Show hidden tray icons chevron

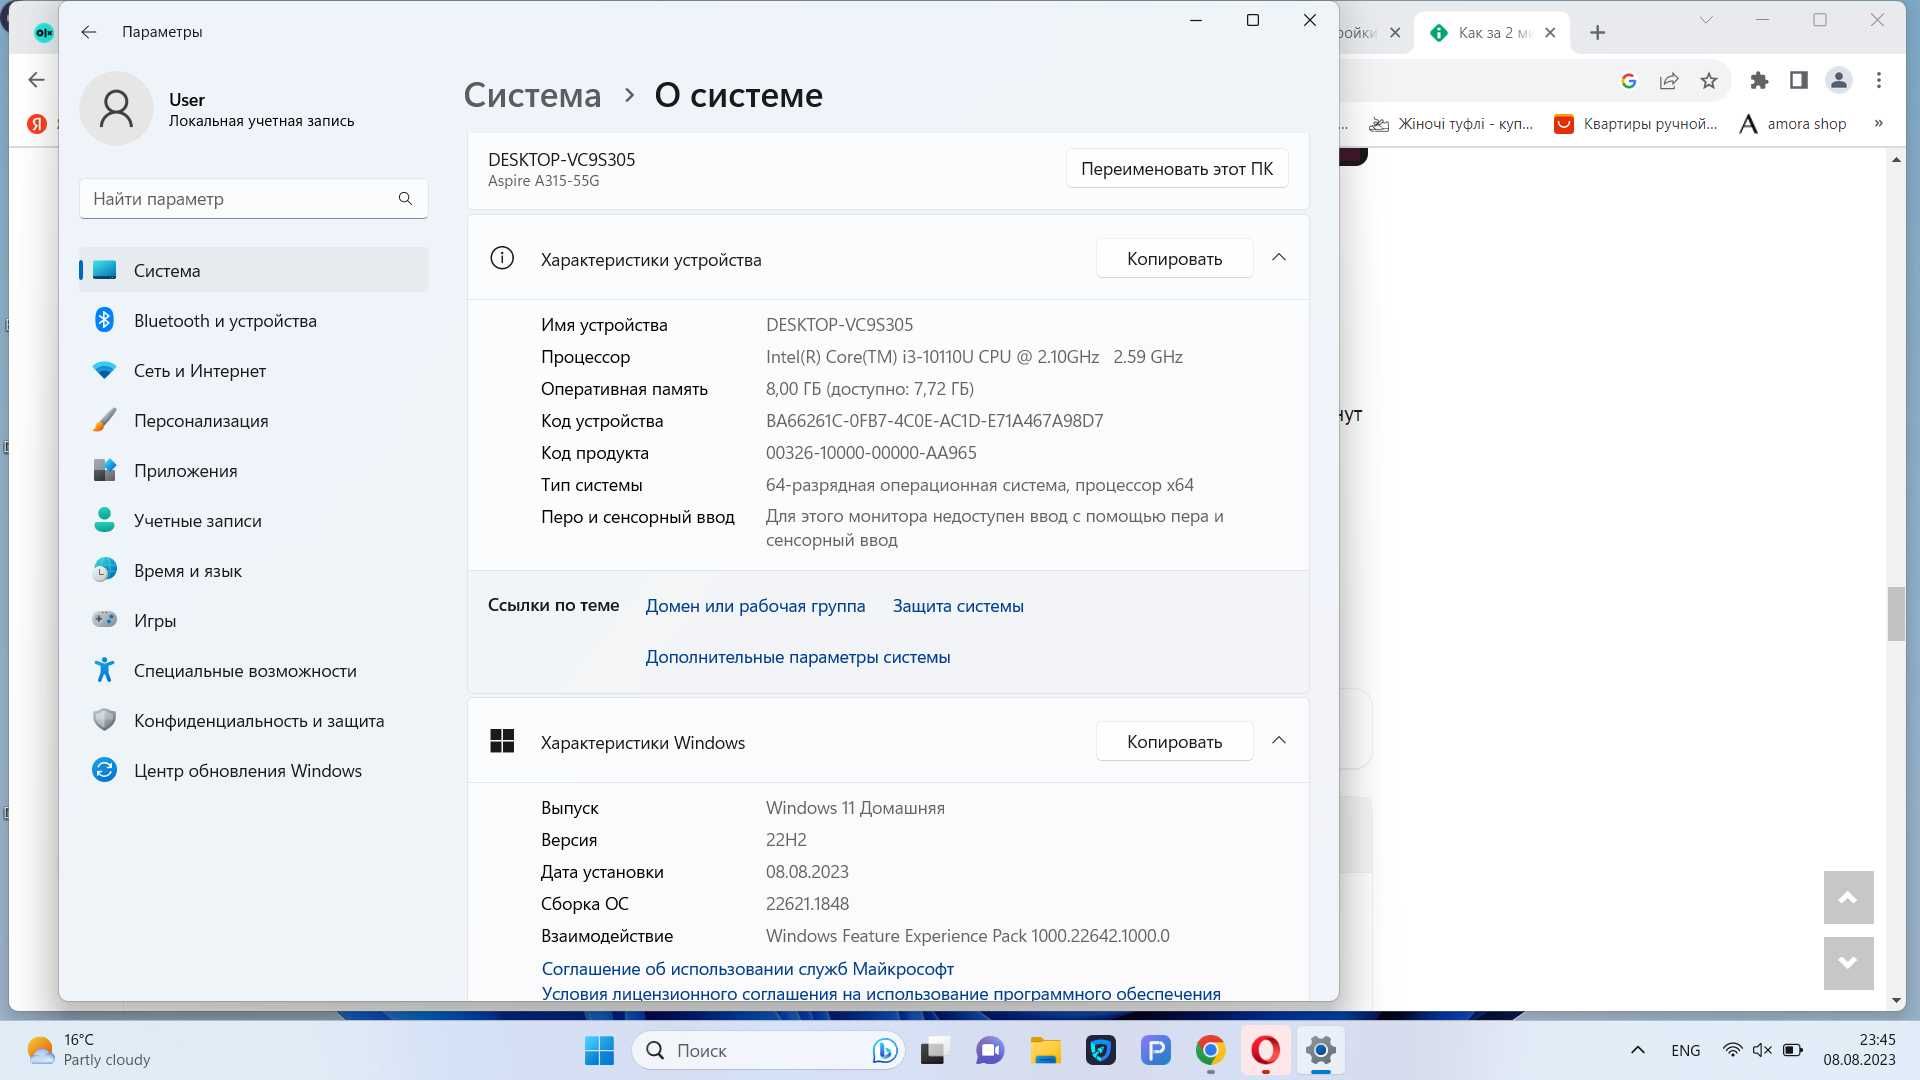coord(1637,1050)
